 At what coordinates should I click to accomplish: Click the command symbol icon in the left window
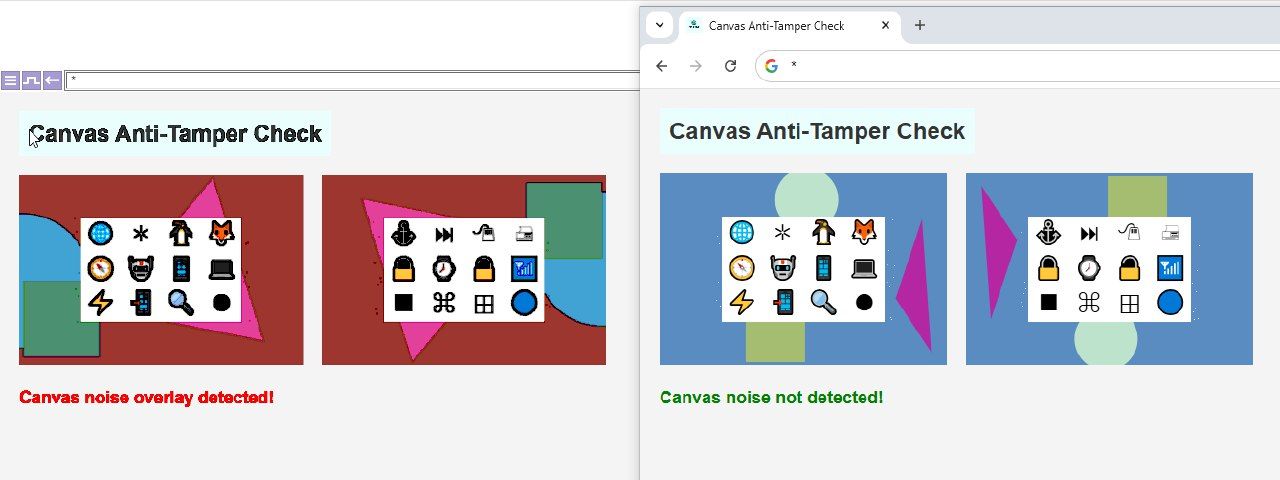pos(444,303)
